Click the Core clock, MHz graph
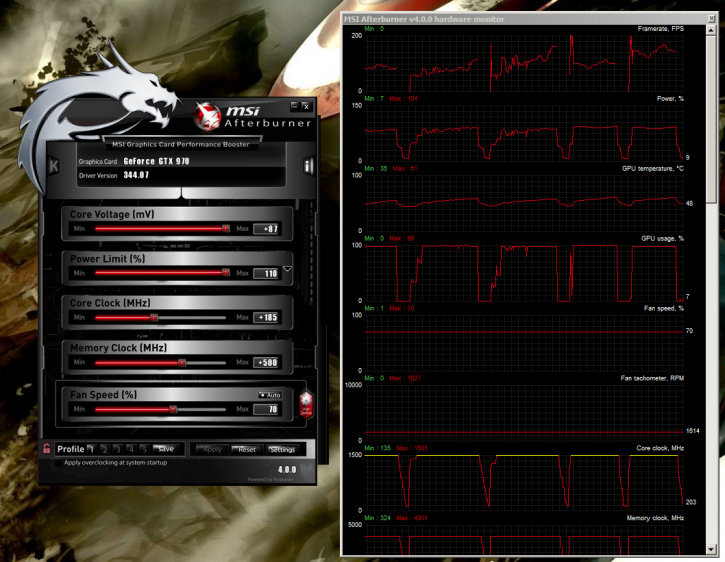The width and height of the screenshot is (725, 562). click(x=524, y=482)
